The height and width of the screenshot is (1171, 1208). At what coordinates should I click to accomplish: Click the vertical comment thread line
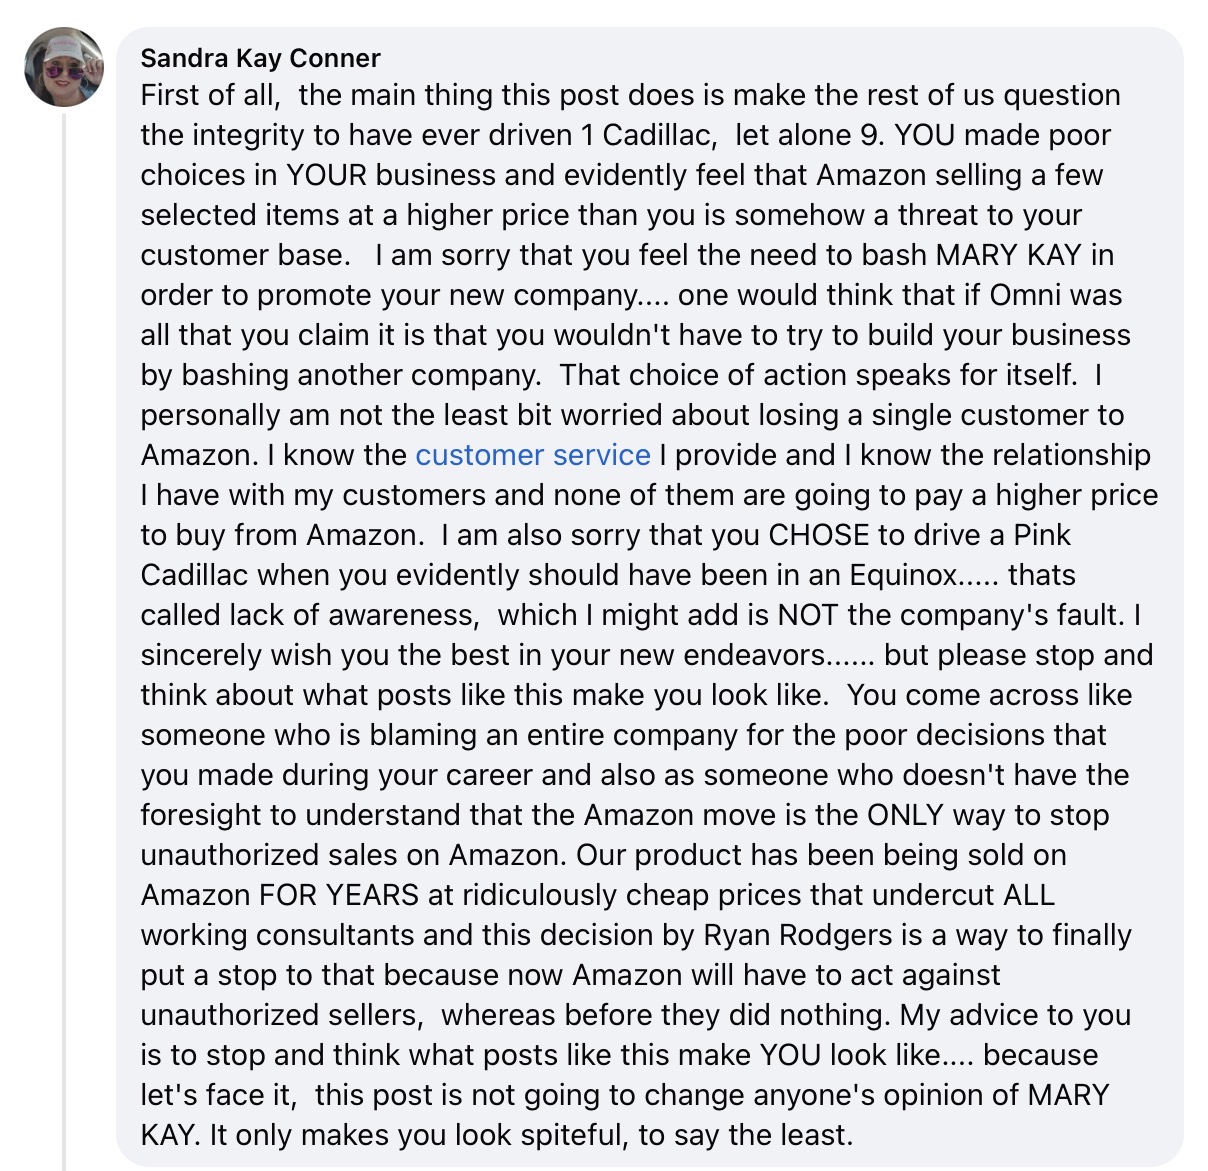coord(65,640)
